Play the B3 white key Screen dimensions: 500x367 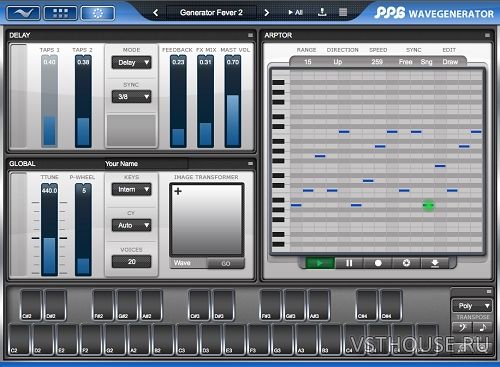coord(331,339)
